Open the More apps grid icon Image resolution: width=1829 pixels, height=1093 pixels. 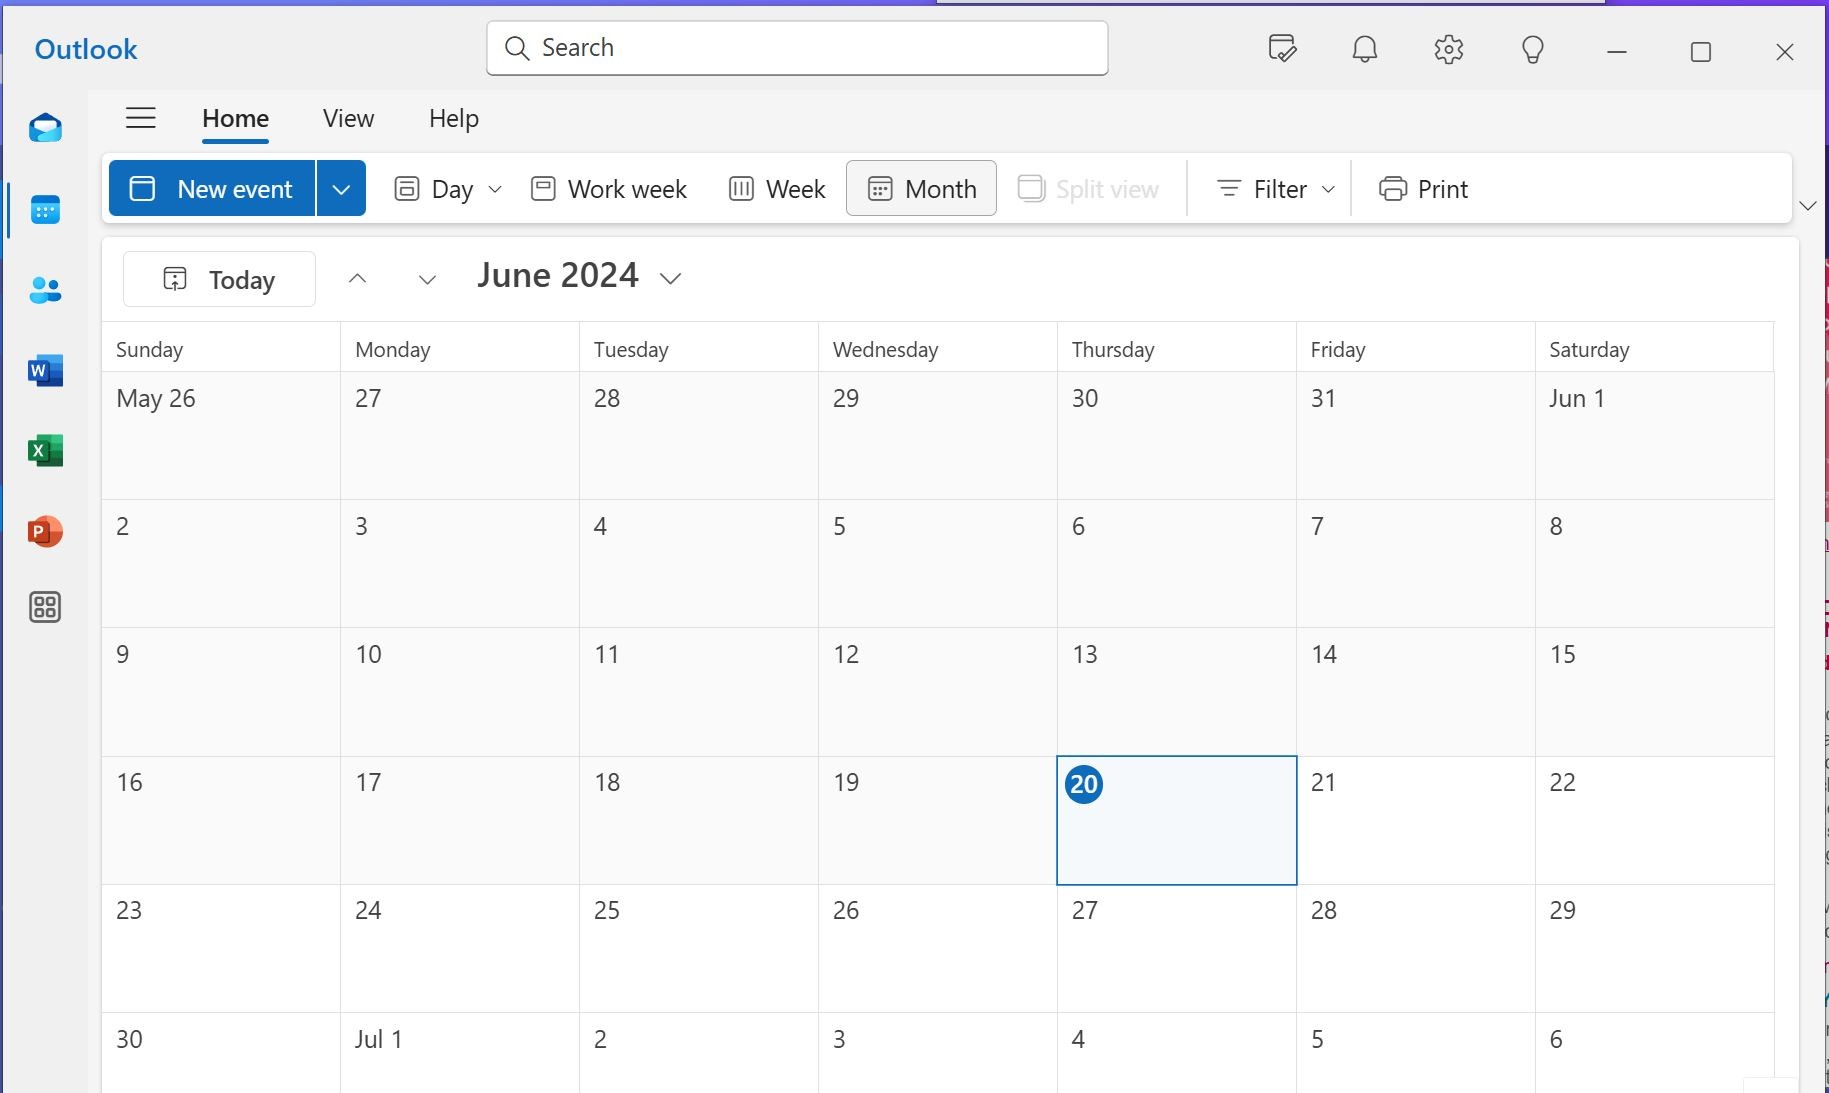point(45,607)
